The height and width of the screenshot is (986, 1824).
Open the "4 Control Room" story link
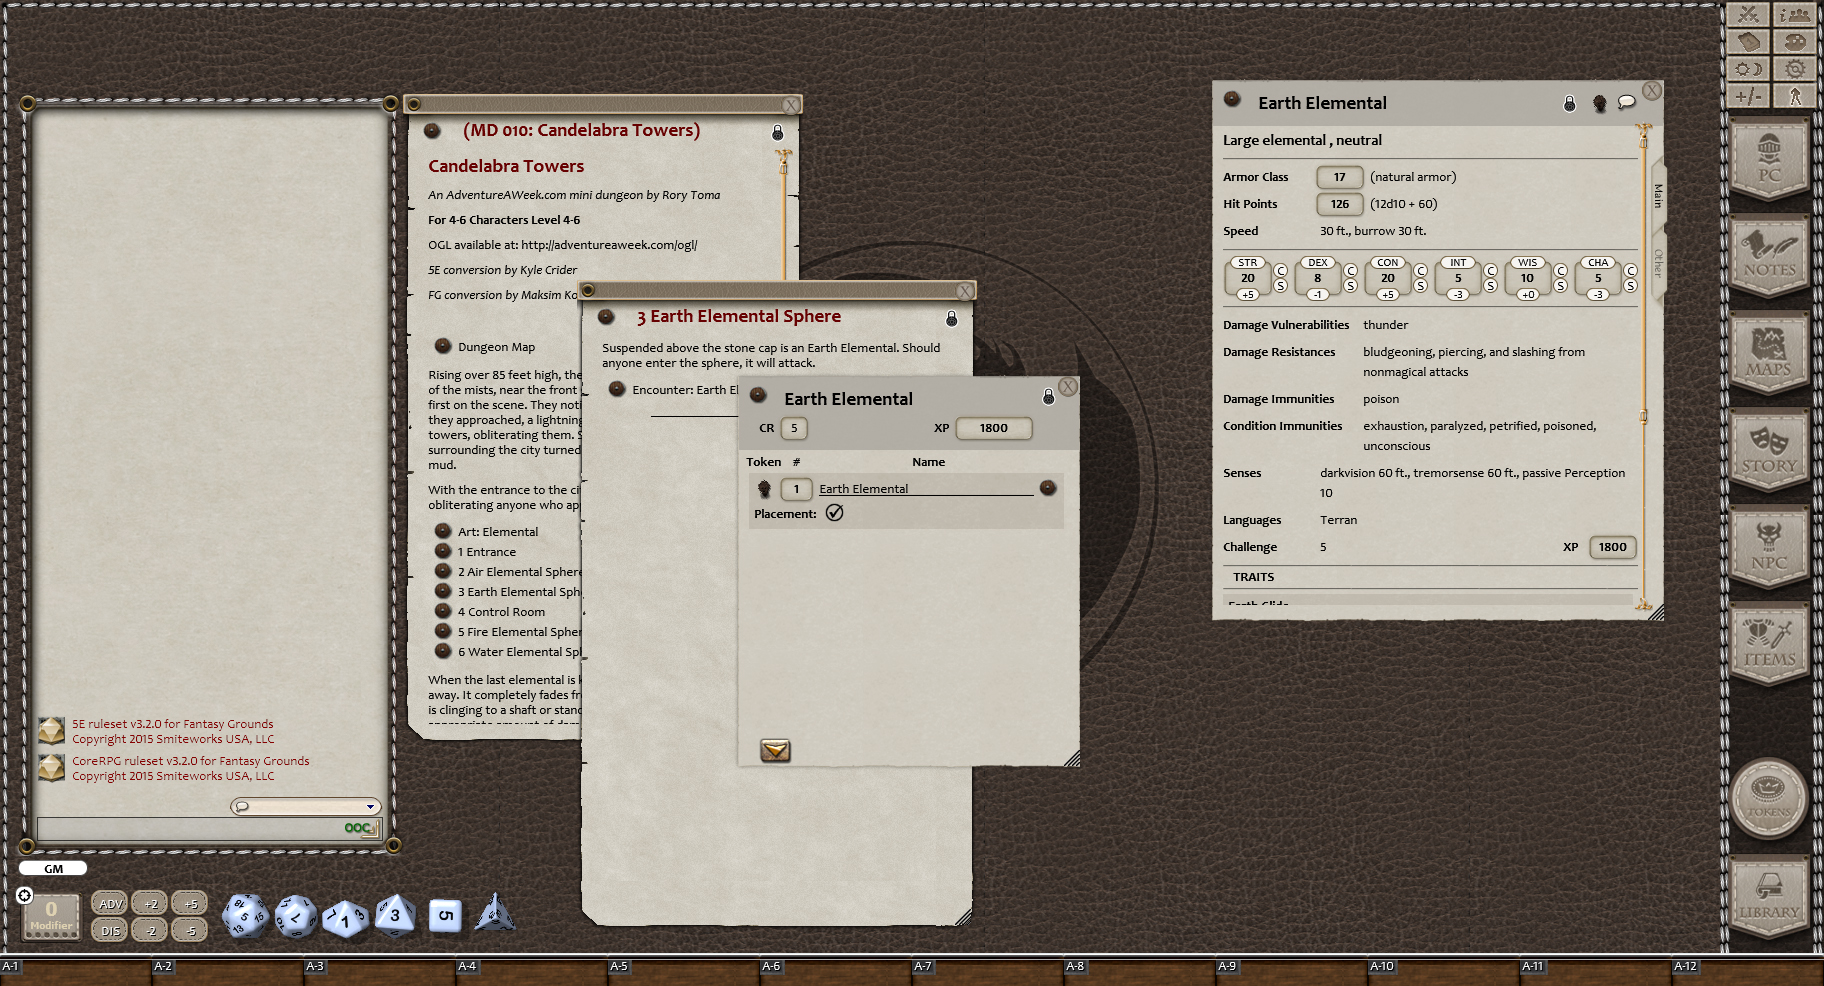[500, 611]
